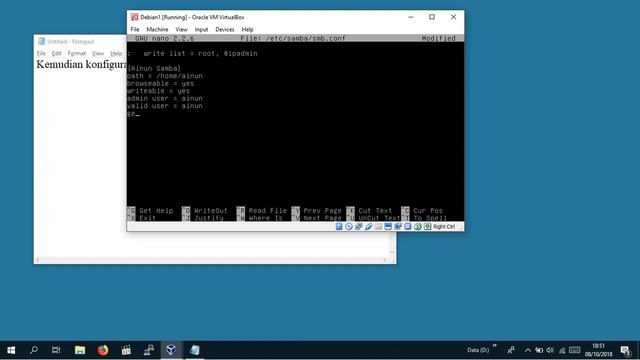640x360 pixels.
Task: Click the VirtualBox icon in title bar
Action: [x=134, y=17]
